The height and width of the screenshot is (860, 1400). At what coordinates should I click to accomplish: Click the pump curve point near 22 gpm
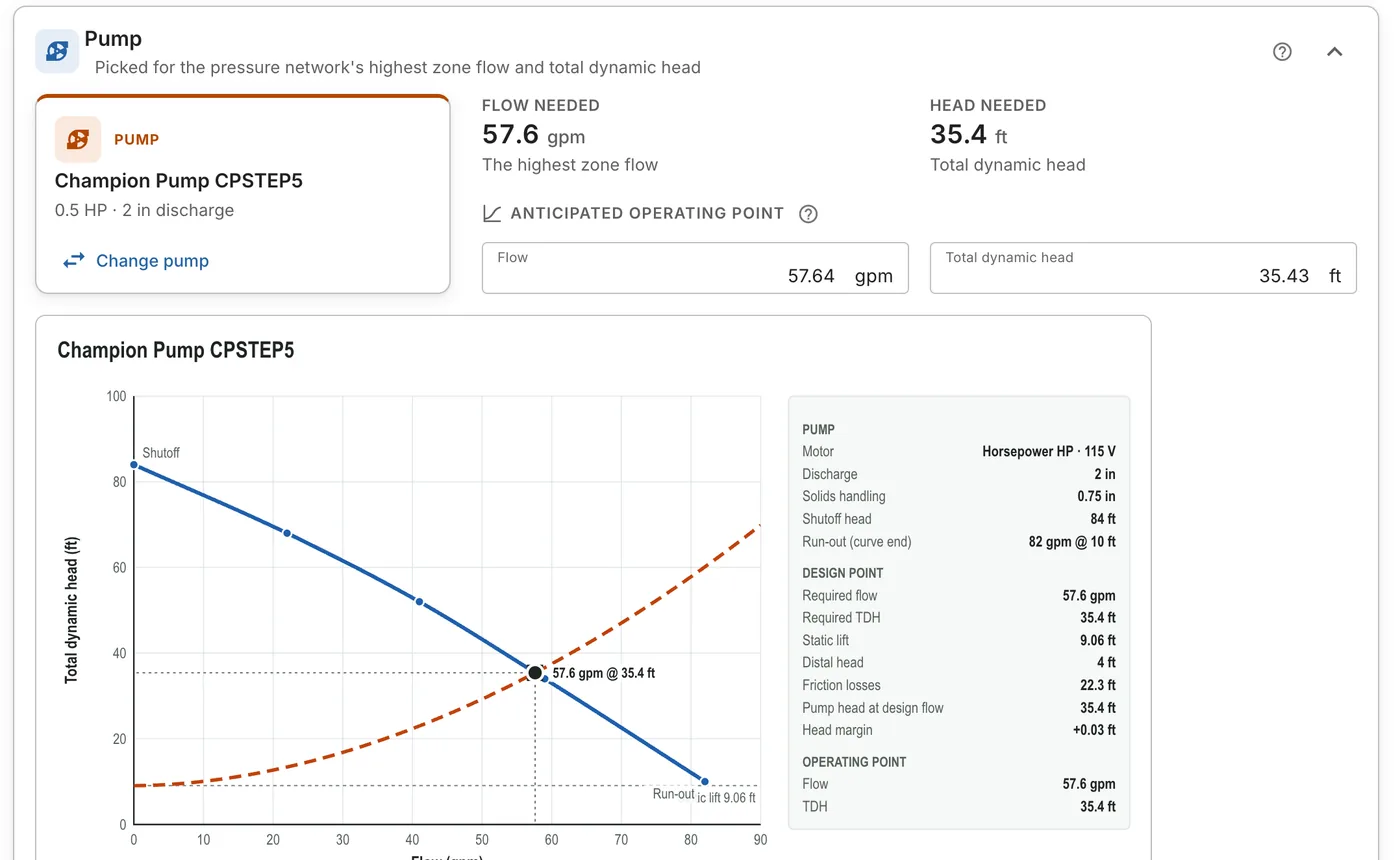(x=287, y=533)
